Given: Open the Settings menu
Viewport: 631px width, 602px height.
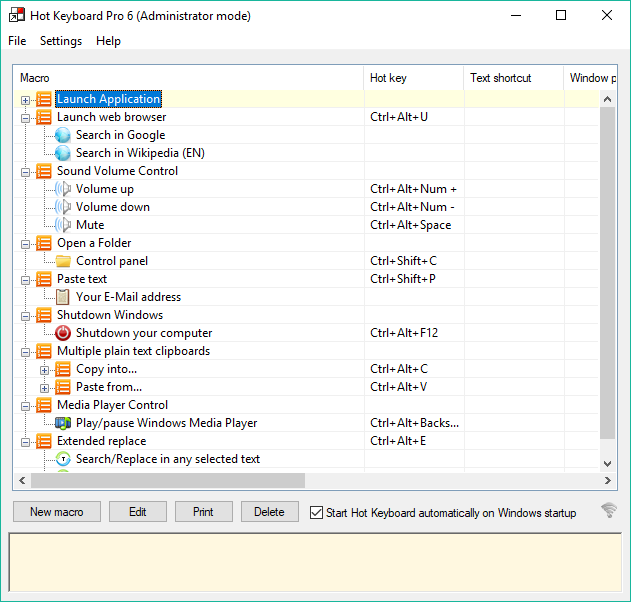Looking at the screenshot, I should click(61, 41).
